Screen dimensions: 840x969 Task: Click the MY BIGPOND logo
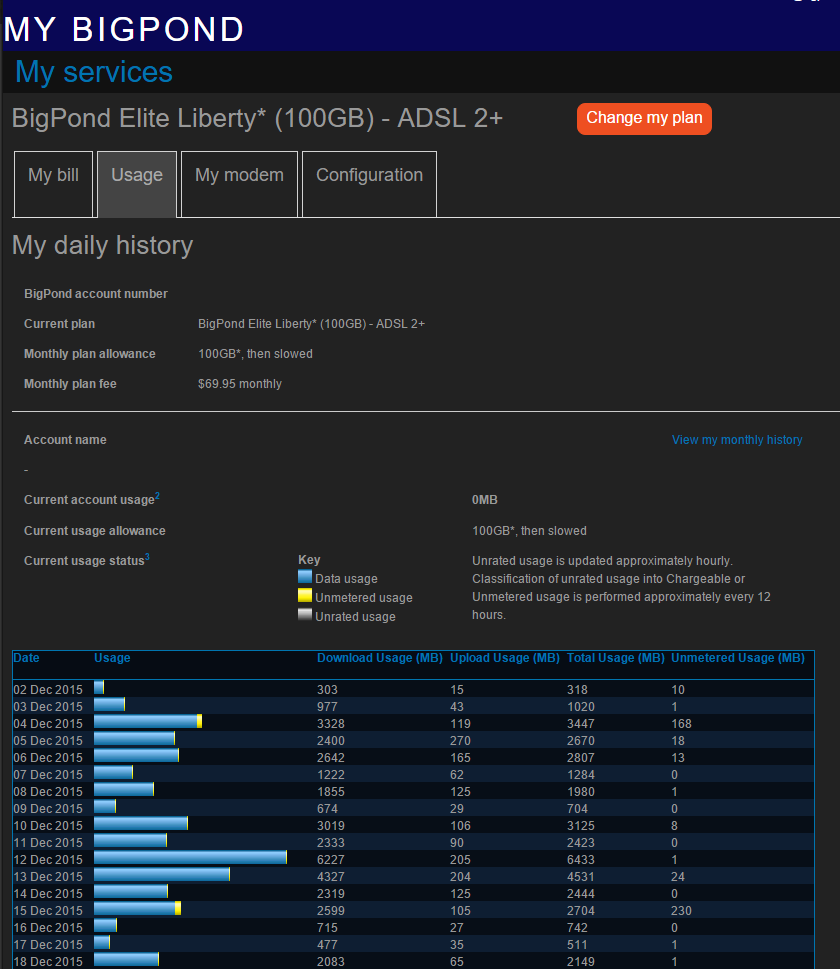(122, 29)
